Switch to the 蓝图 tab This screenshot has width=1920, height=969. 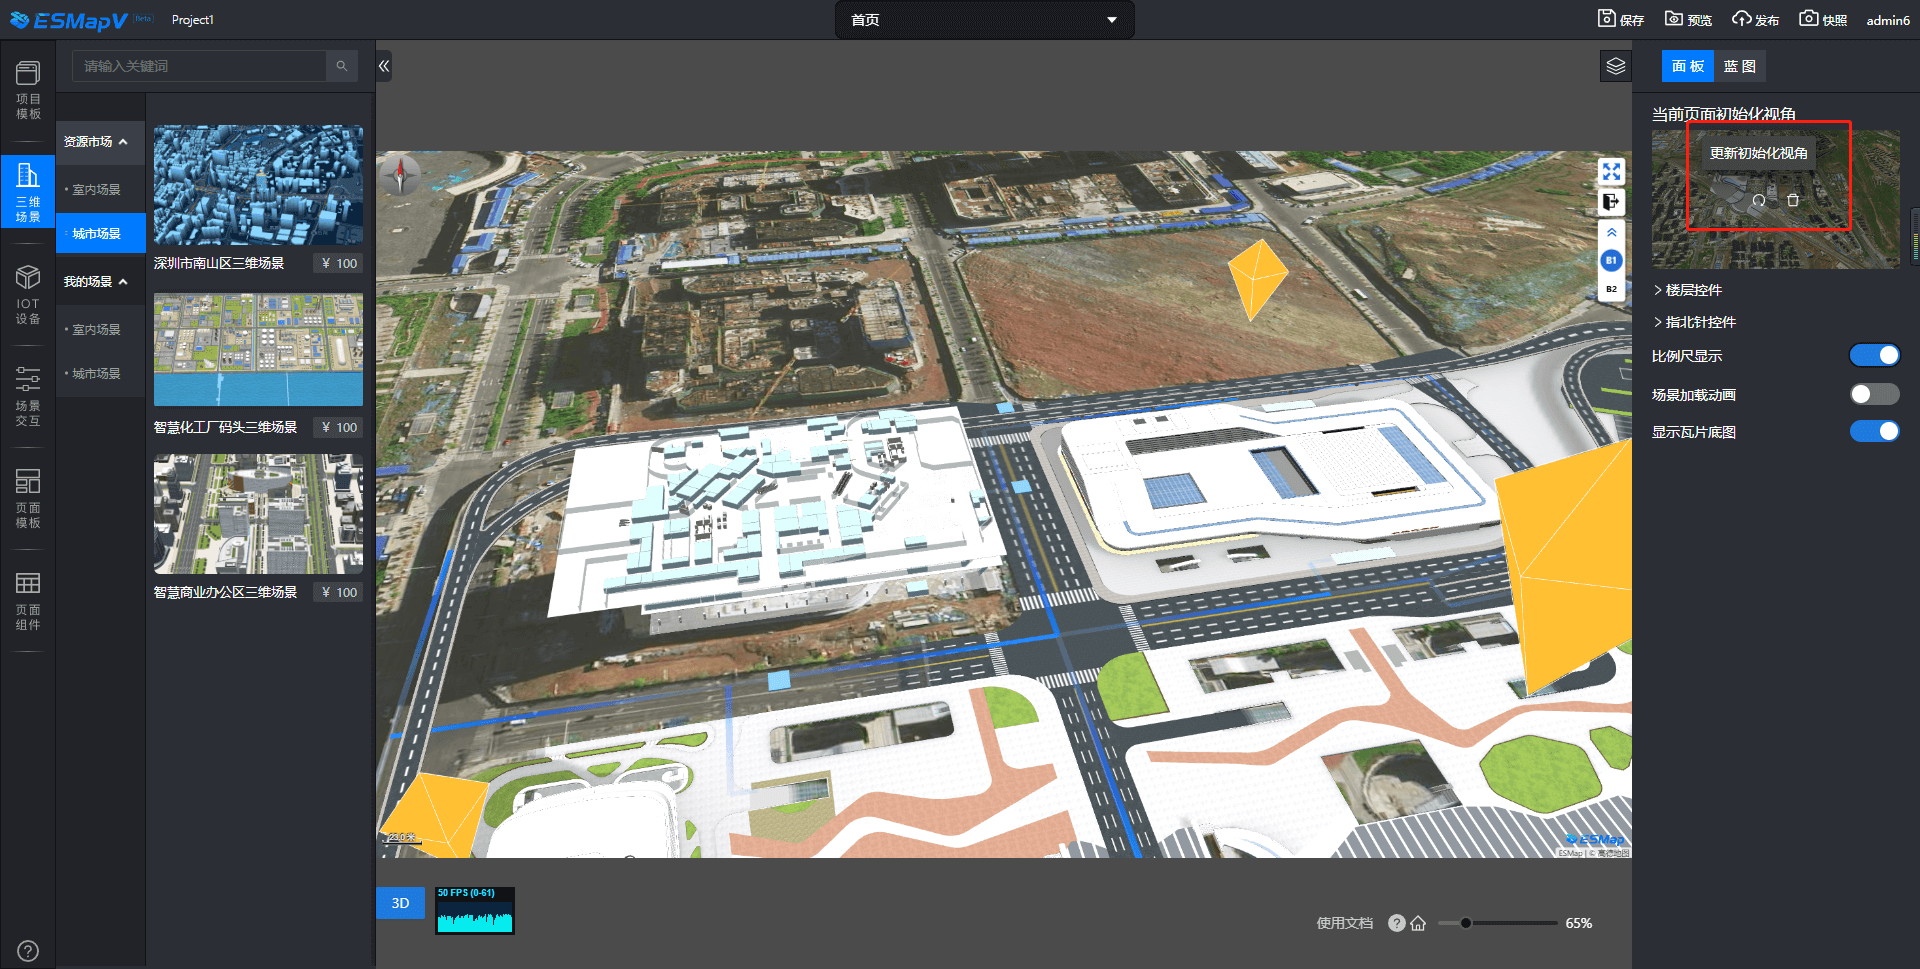(x=1739, y=67)
